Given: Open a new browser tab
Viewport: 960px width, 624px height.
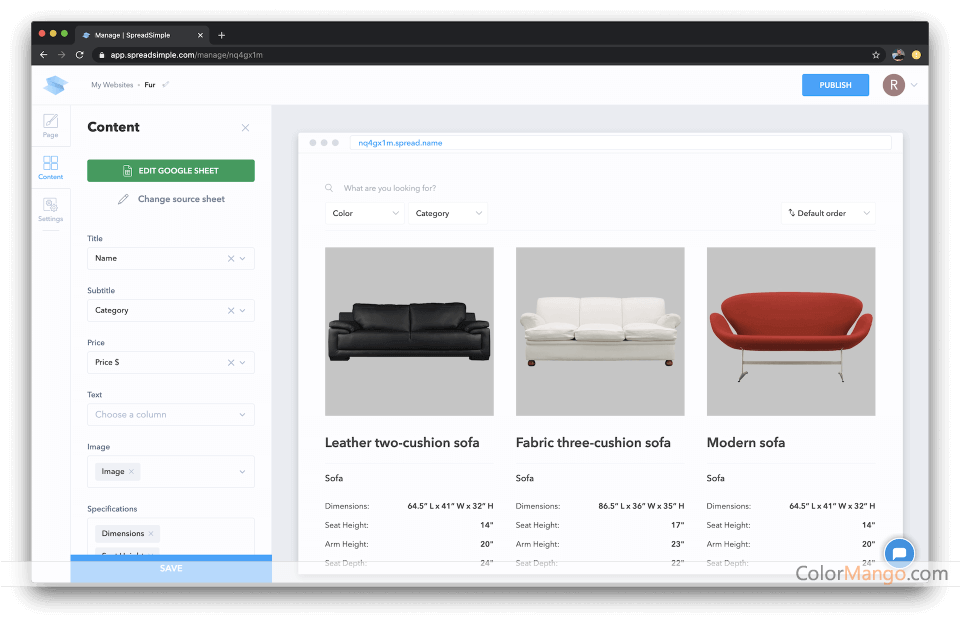Looking at the screenshot, I should pos(222,35).
